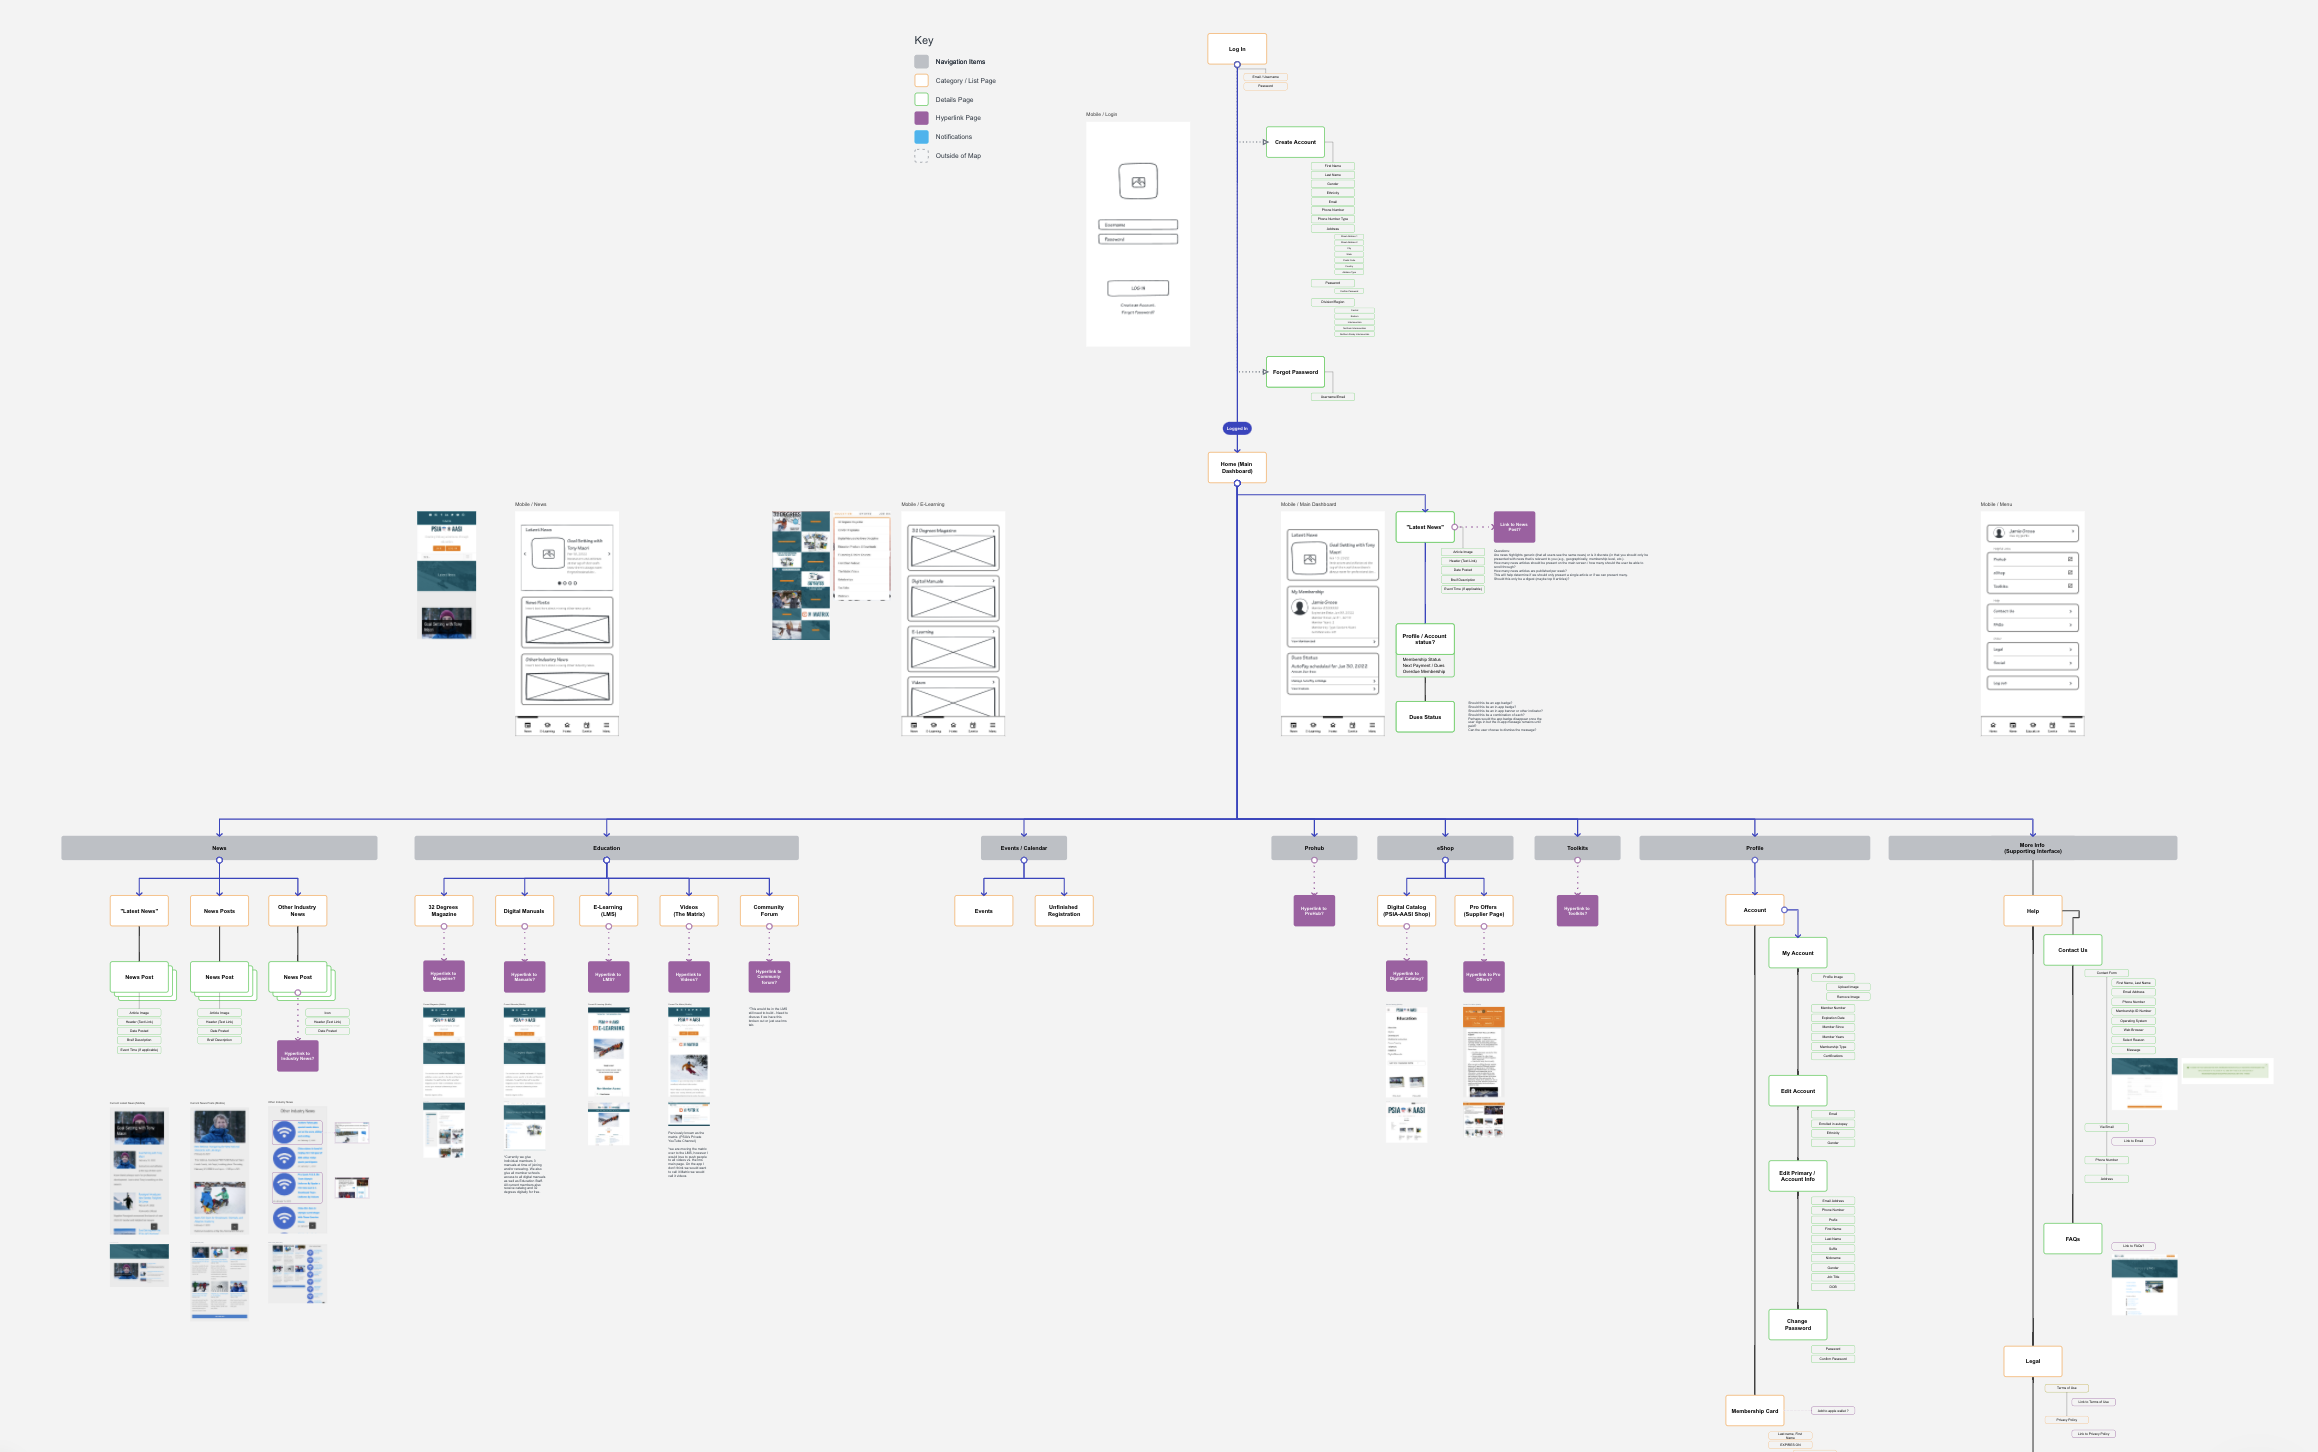This screenshot has width=2318, height=1452.
Task: Click connector circle on dashboard "Latest News" node
Action: click(1454, 527)
